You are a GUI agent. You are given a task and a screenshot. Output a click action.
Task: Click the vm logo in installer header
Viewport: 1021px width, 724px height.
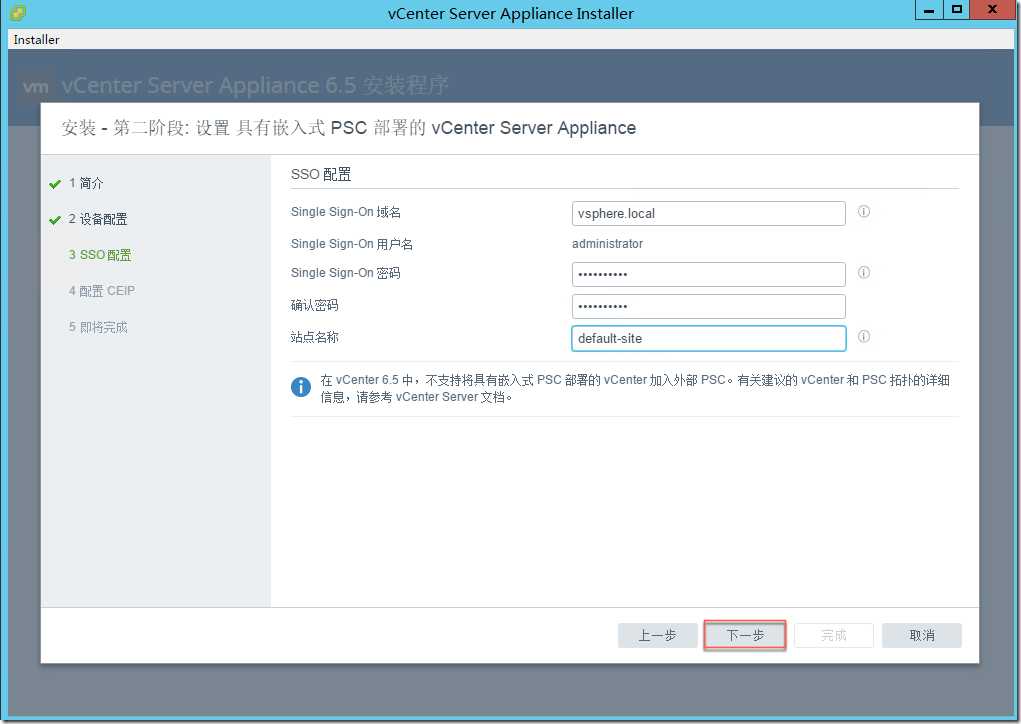pyautogui.click(x=35, y=87)
